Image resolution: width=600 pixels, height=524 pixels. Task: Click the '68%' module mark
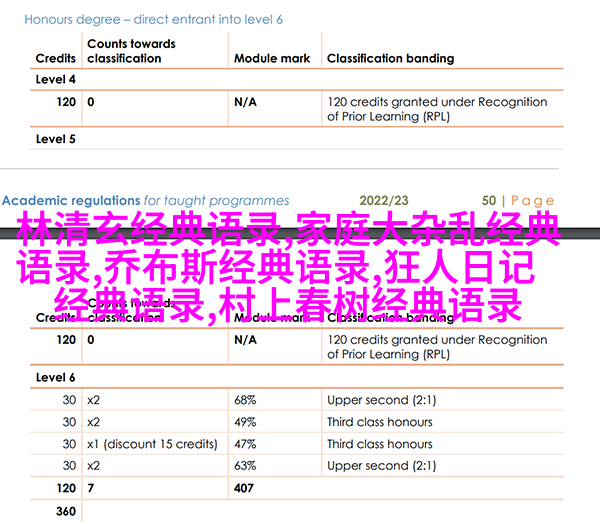coord(245,400)
